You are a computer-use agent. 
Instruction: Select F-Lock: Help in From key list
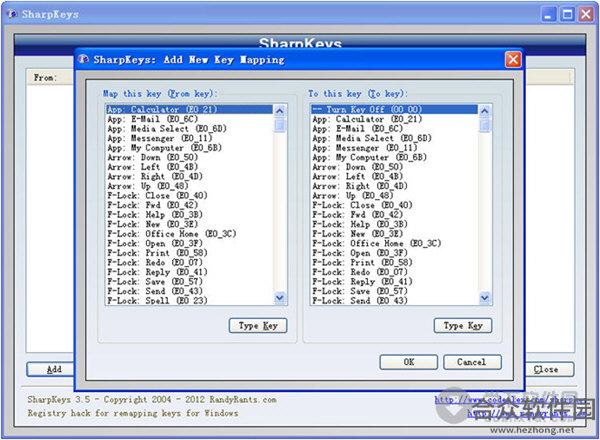pyautogui.click(x=189, y=215)
